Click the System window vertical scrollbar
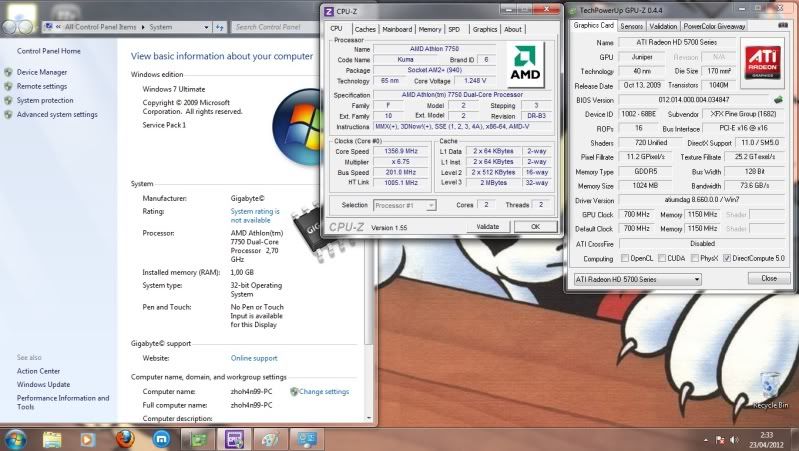Image resolution: width=799 pixels, height=451 pixels. pos(369,229)
